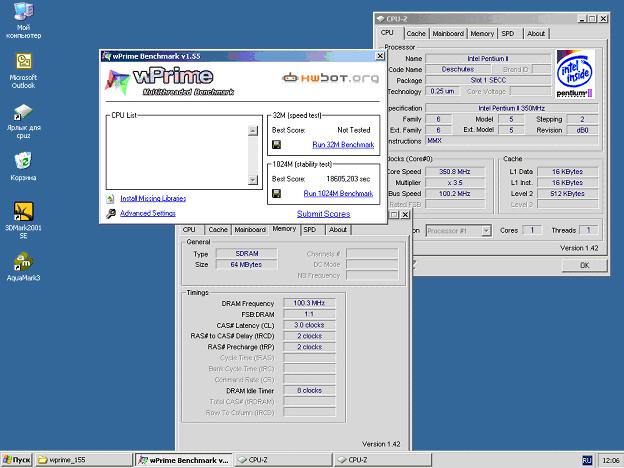Click the Install Missing Libraries link
The image size is (624, 468).
pyautogui.click(x=153, y=199)
